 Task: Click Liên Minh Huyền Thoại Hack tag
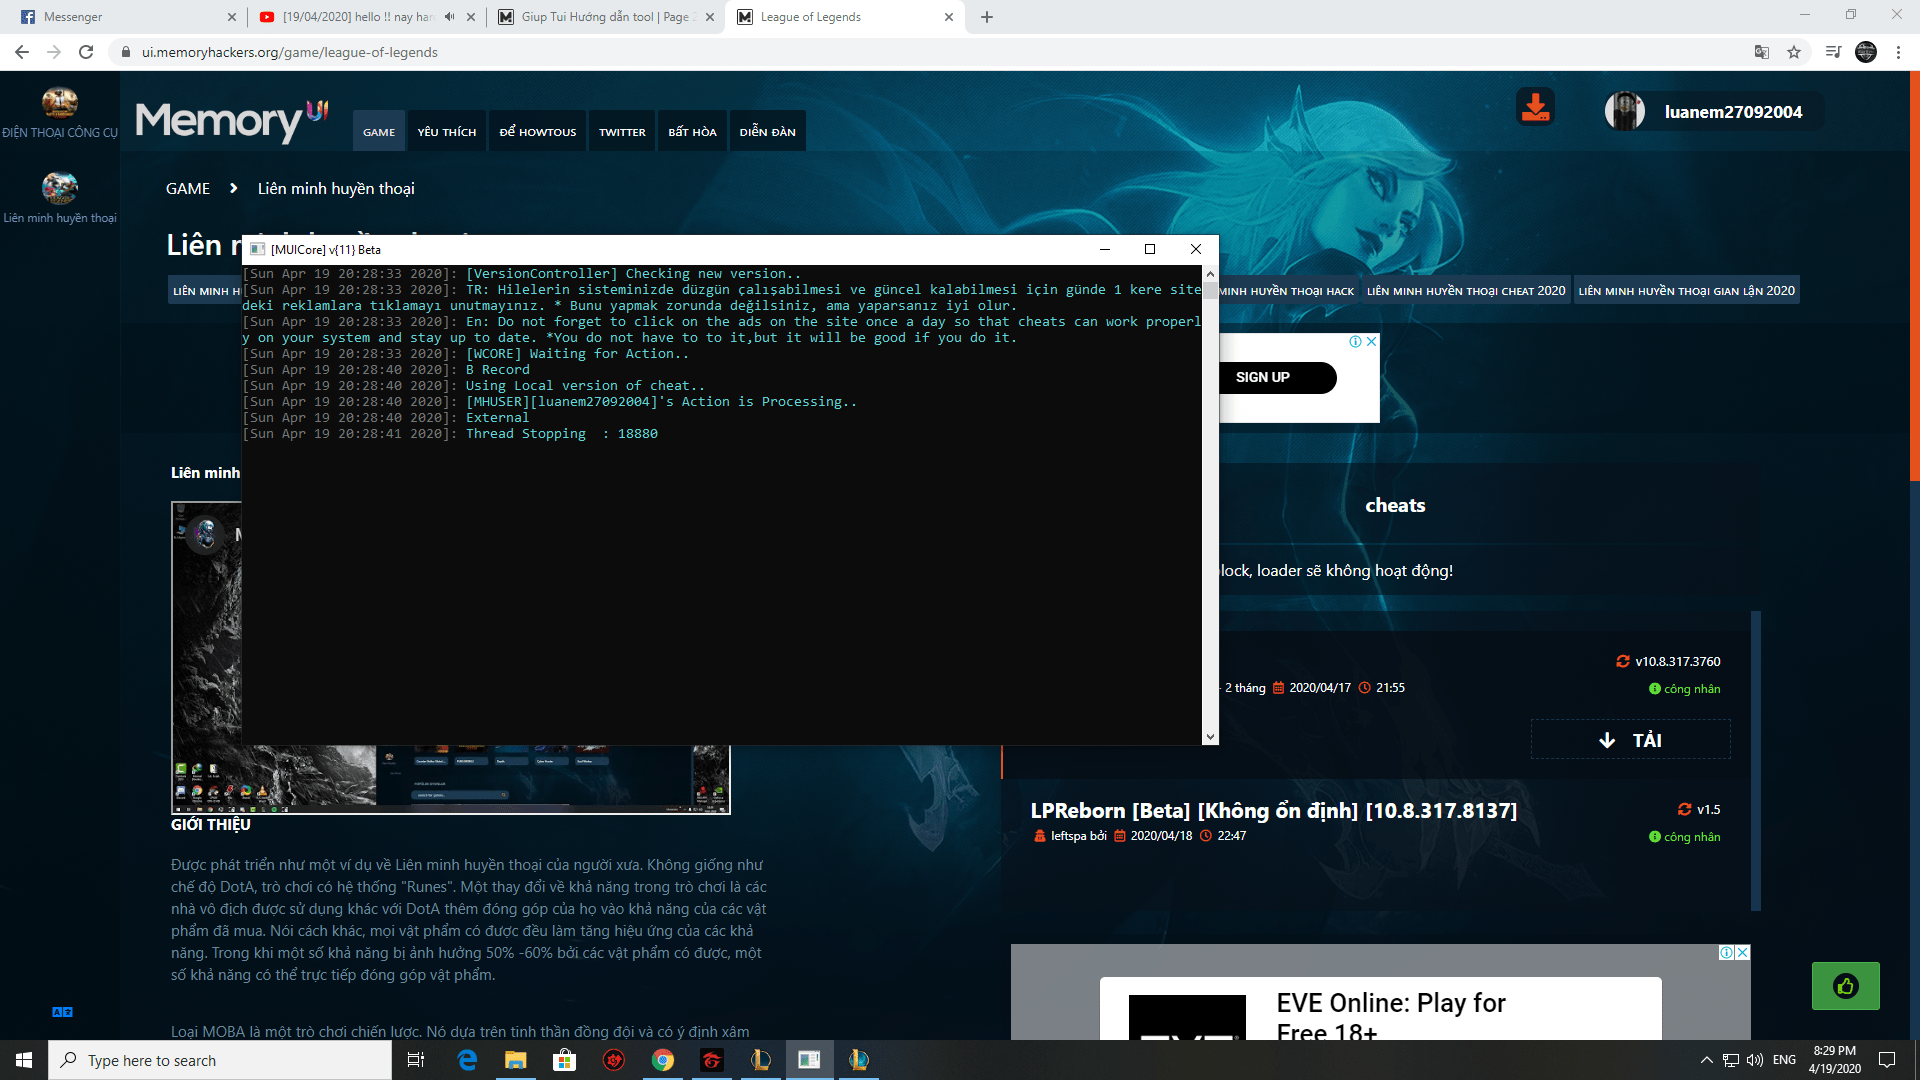[1287, 291]
